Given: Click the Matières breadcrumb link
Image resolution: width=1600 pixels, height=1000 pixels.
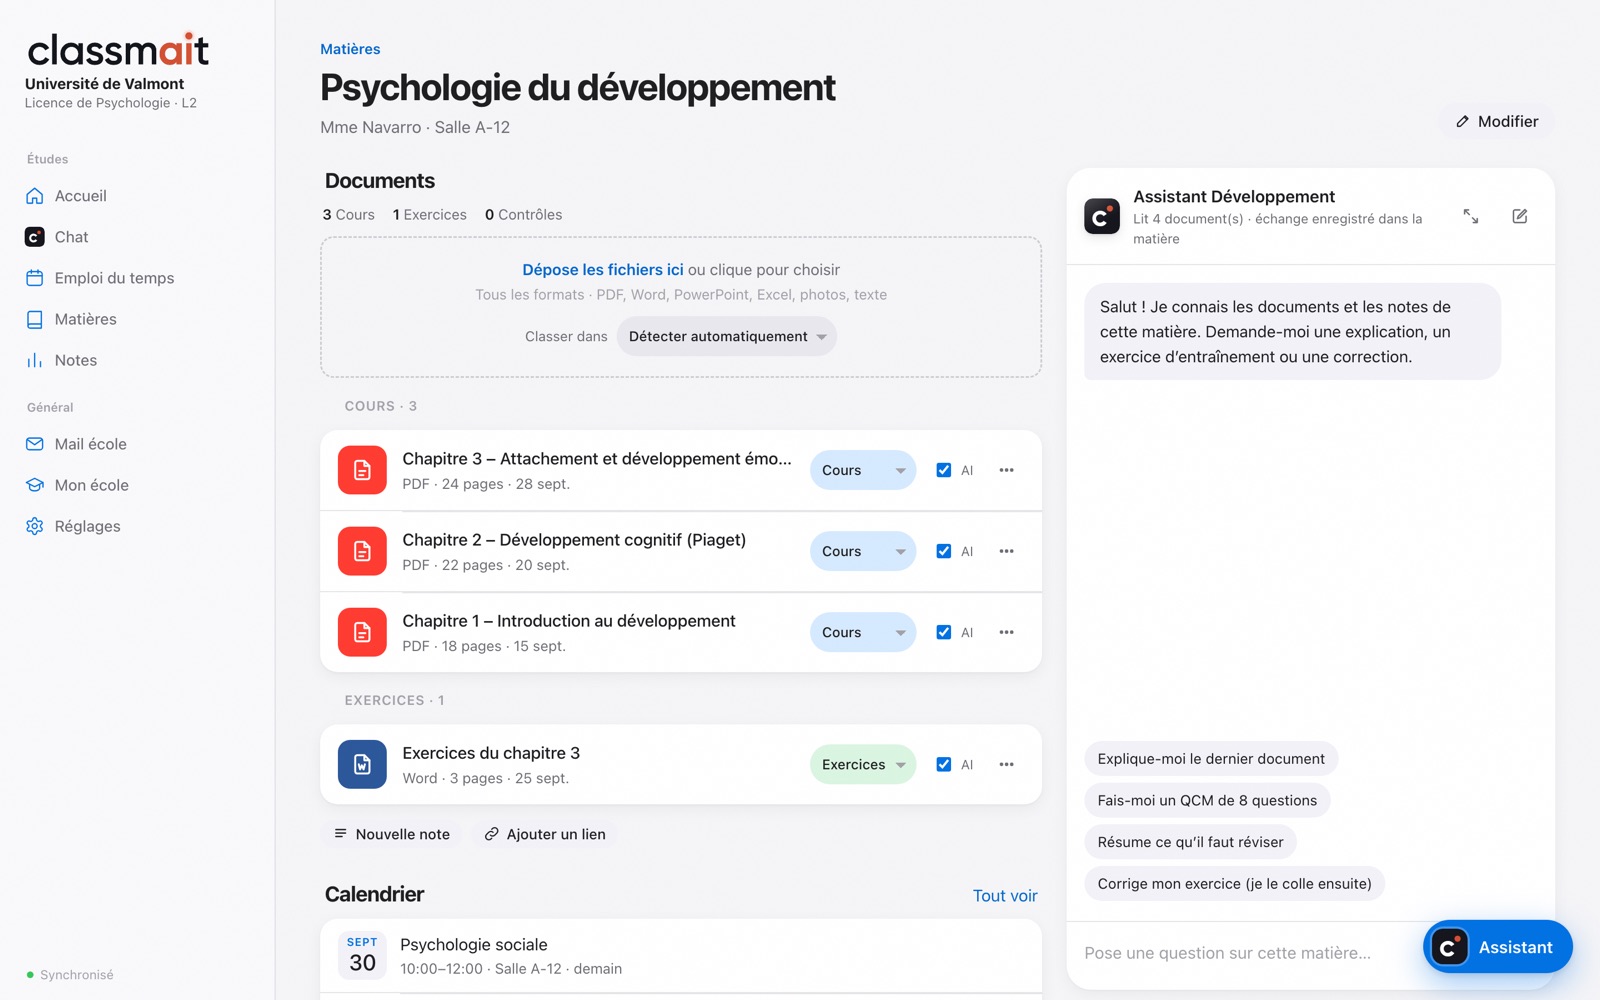Looking at the screenshot, I should coord(350,49).
